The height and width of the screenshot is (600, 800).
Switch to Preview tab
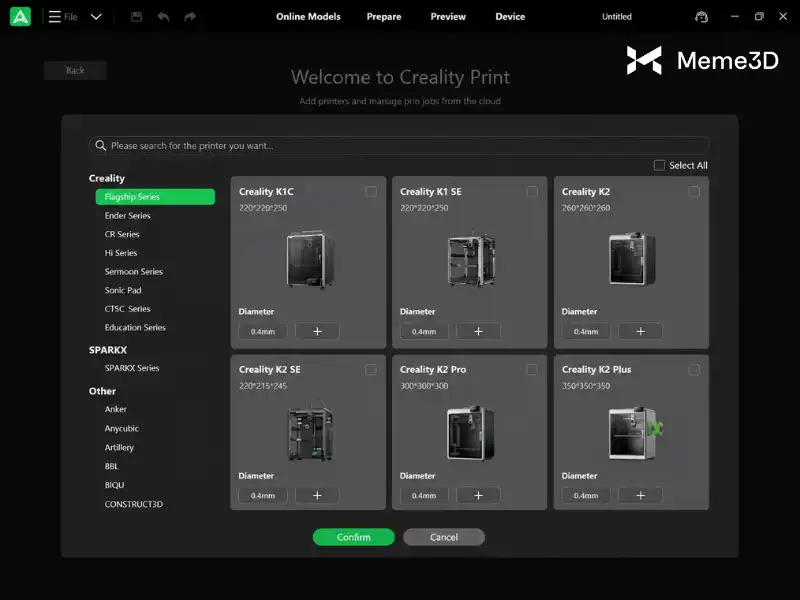[448, 16]
